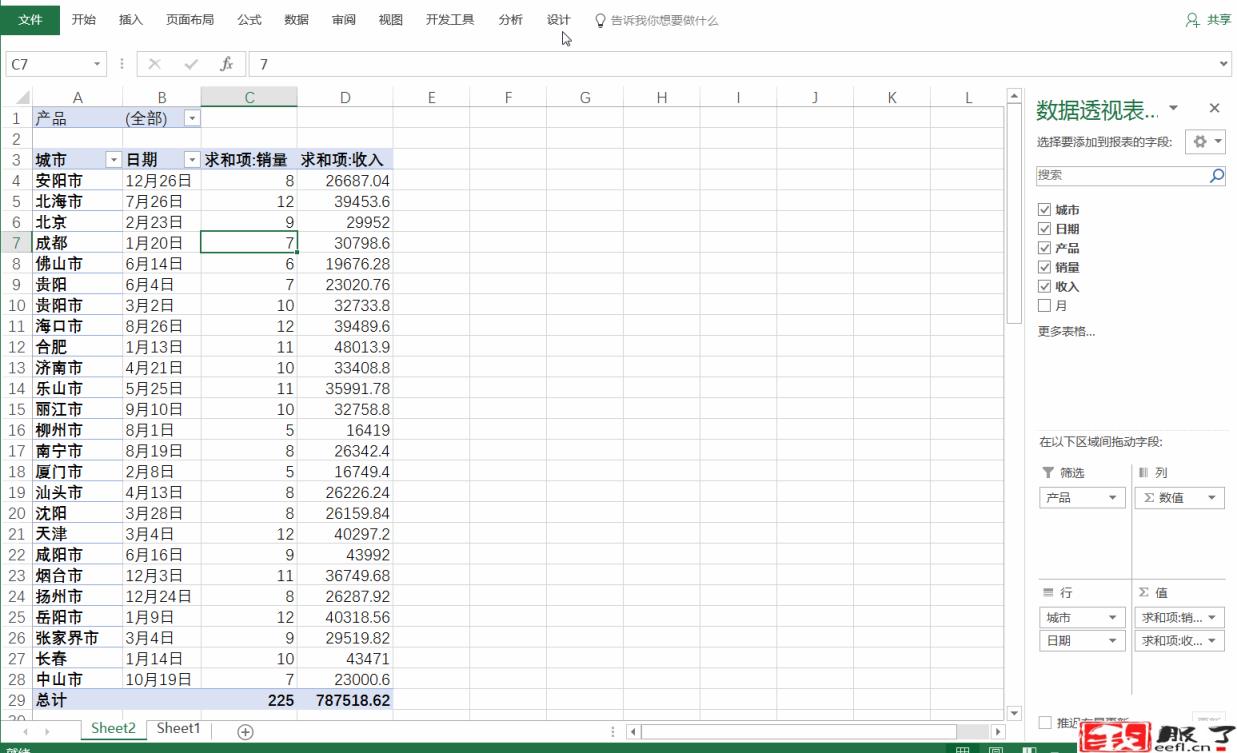Expand the 产品 (全部) filter dropdown in B1
Screen dimensions: 1237x753
pyautogui.click(x=192, y=118)
